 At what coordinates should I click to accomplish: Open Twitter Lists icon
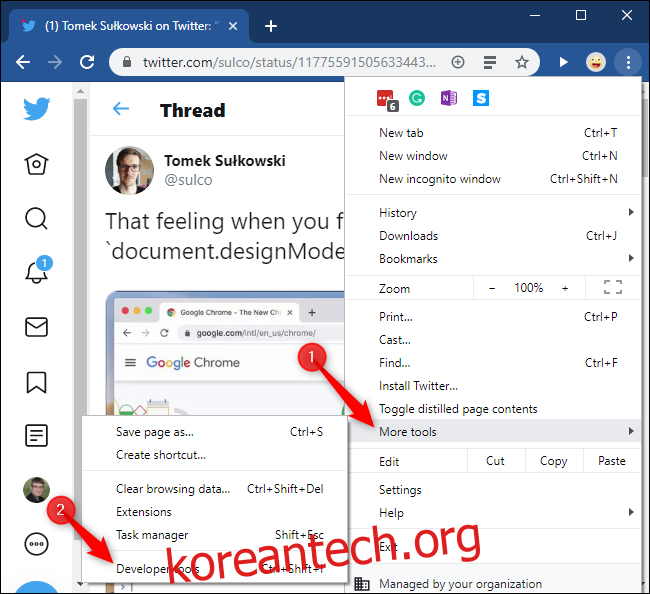[36, 436]
